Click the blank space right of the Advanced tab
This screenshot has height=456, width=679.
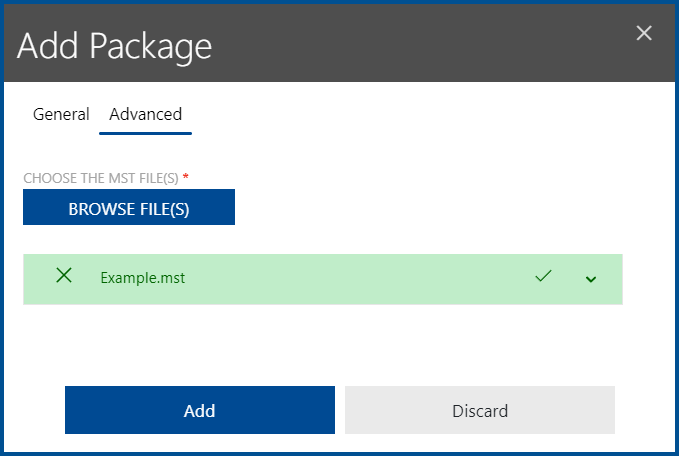[x=400, y=115]
